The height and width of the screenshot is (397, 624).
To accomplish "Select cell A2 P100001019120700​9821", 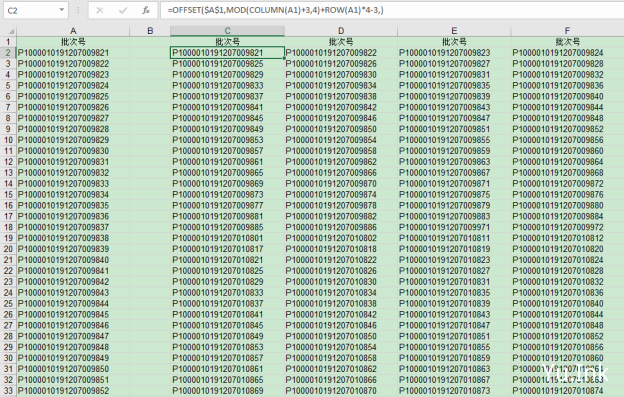I will coord(73,53).
